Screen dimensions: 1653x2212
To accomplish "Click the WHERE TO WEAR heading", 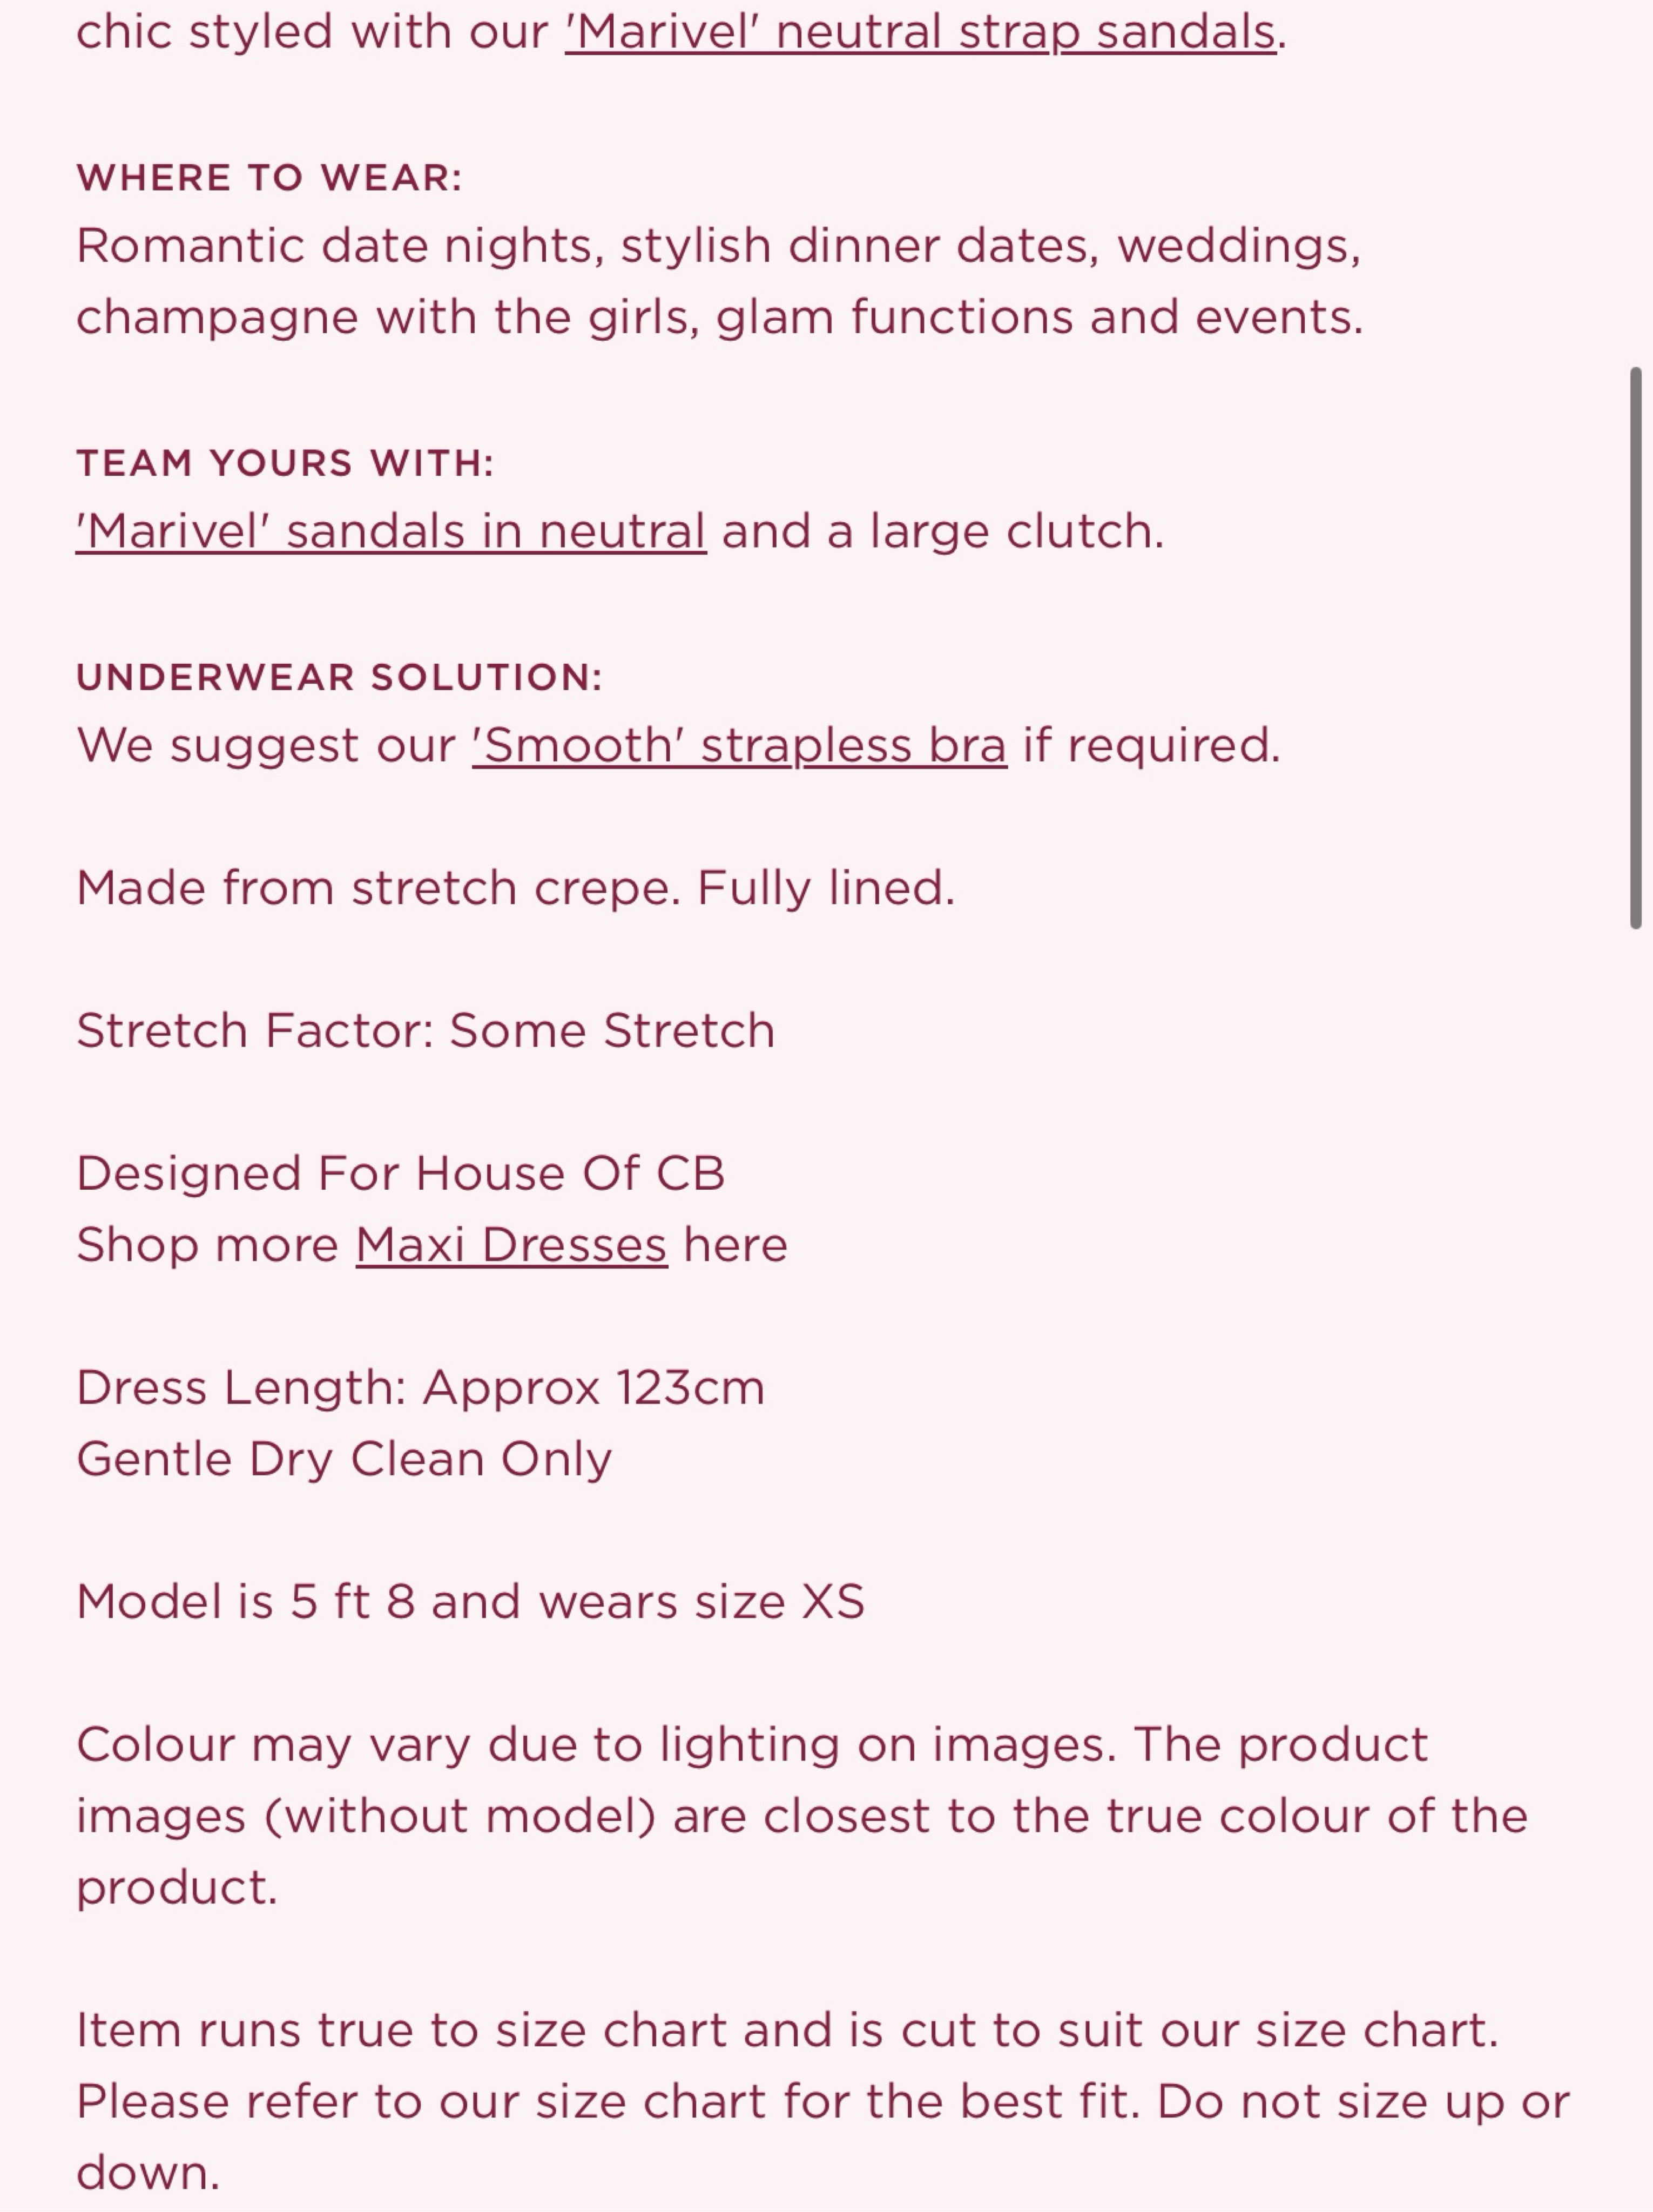I will click(x=269, y=178).
